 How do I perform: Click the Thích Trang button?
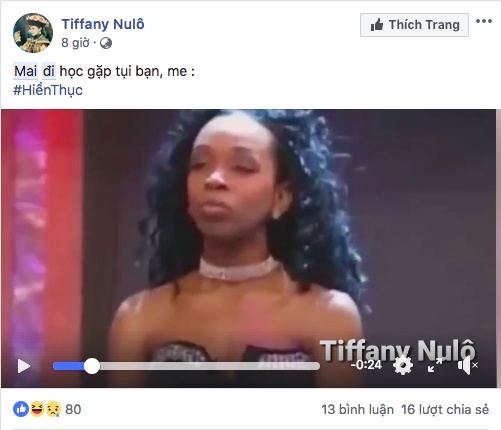tap(414, 25)
